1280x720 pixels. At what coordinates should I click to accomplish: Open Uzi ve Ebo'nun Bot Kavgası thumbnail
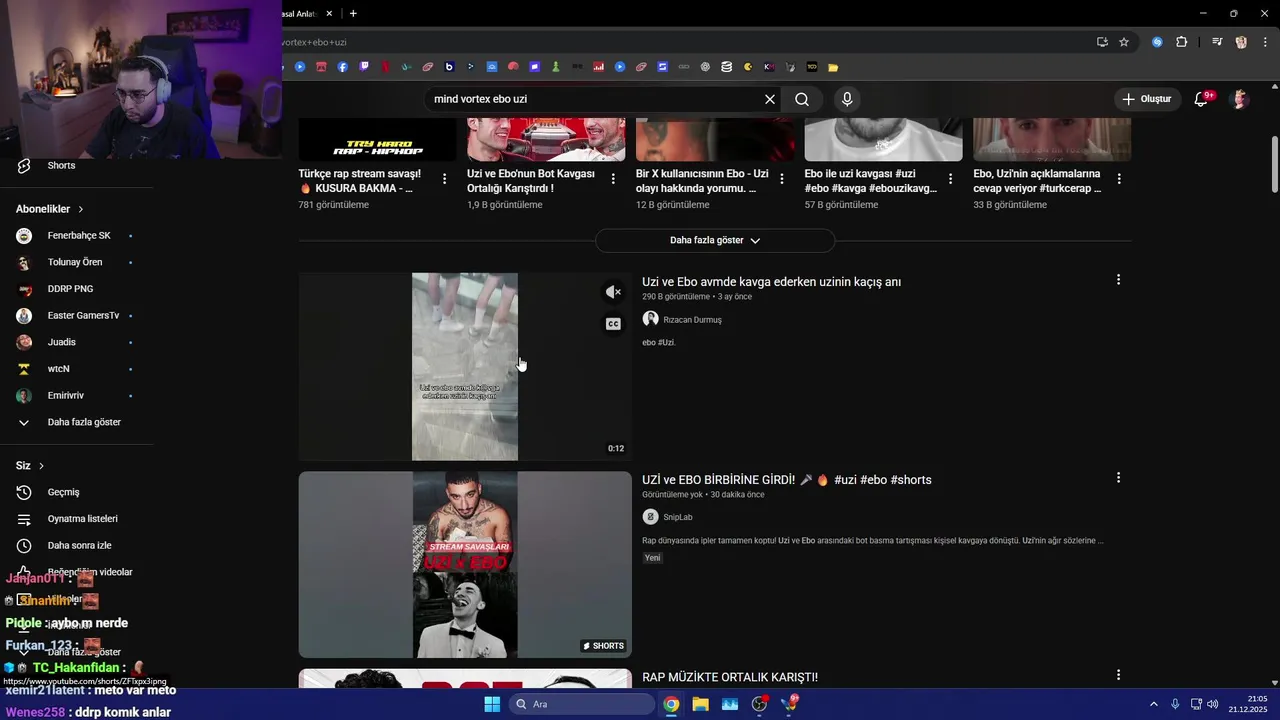(x=546, y=140)
